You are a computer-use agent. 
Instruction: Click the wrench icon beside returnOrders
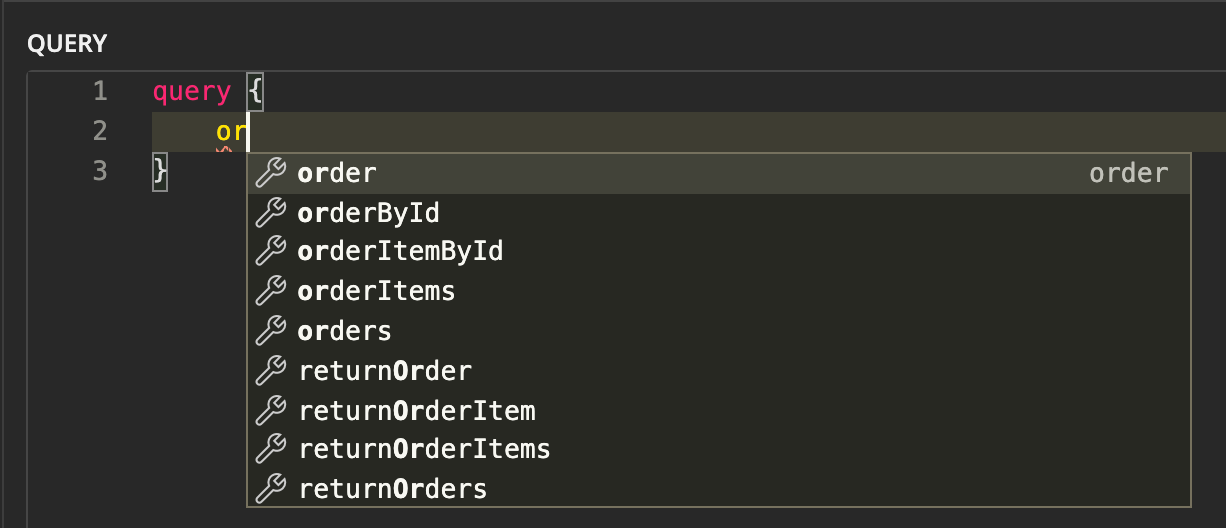tap(271, 489)
